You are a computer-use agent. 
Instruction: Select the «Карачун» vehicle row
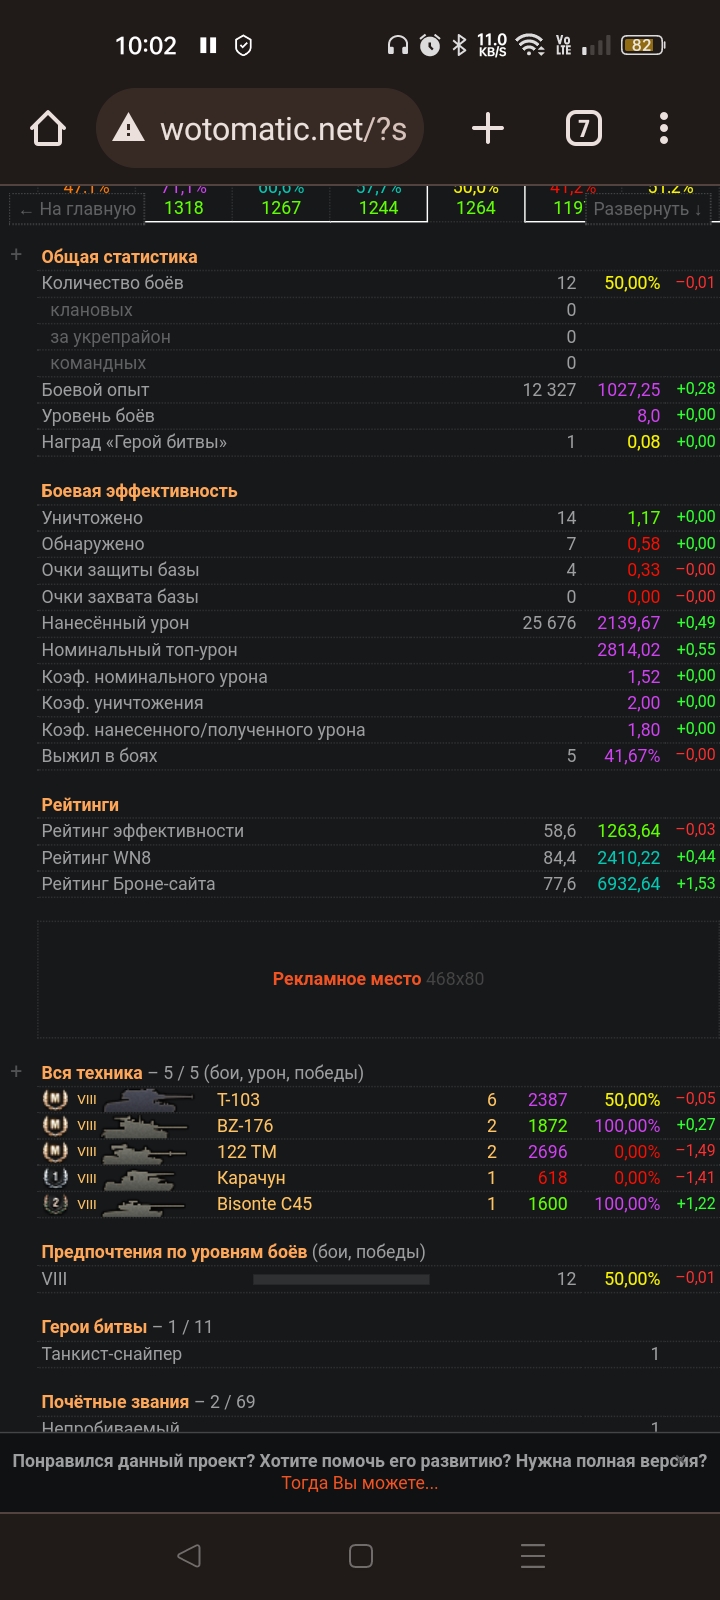point(251,1178)
